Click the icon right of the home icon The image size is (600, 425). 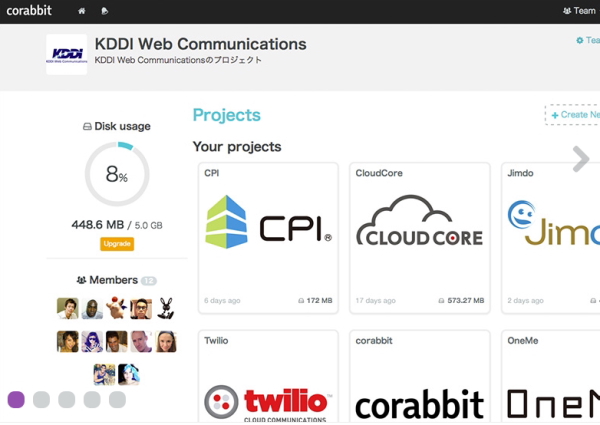click(105, 11)
